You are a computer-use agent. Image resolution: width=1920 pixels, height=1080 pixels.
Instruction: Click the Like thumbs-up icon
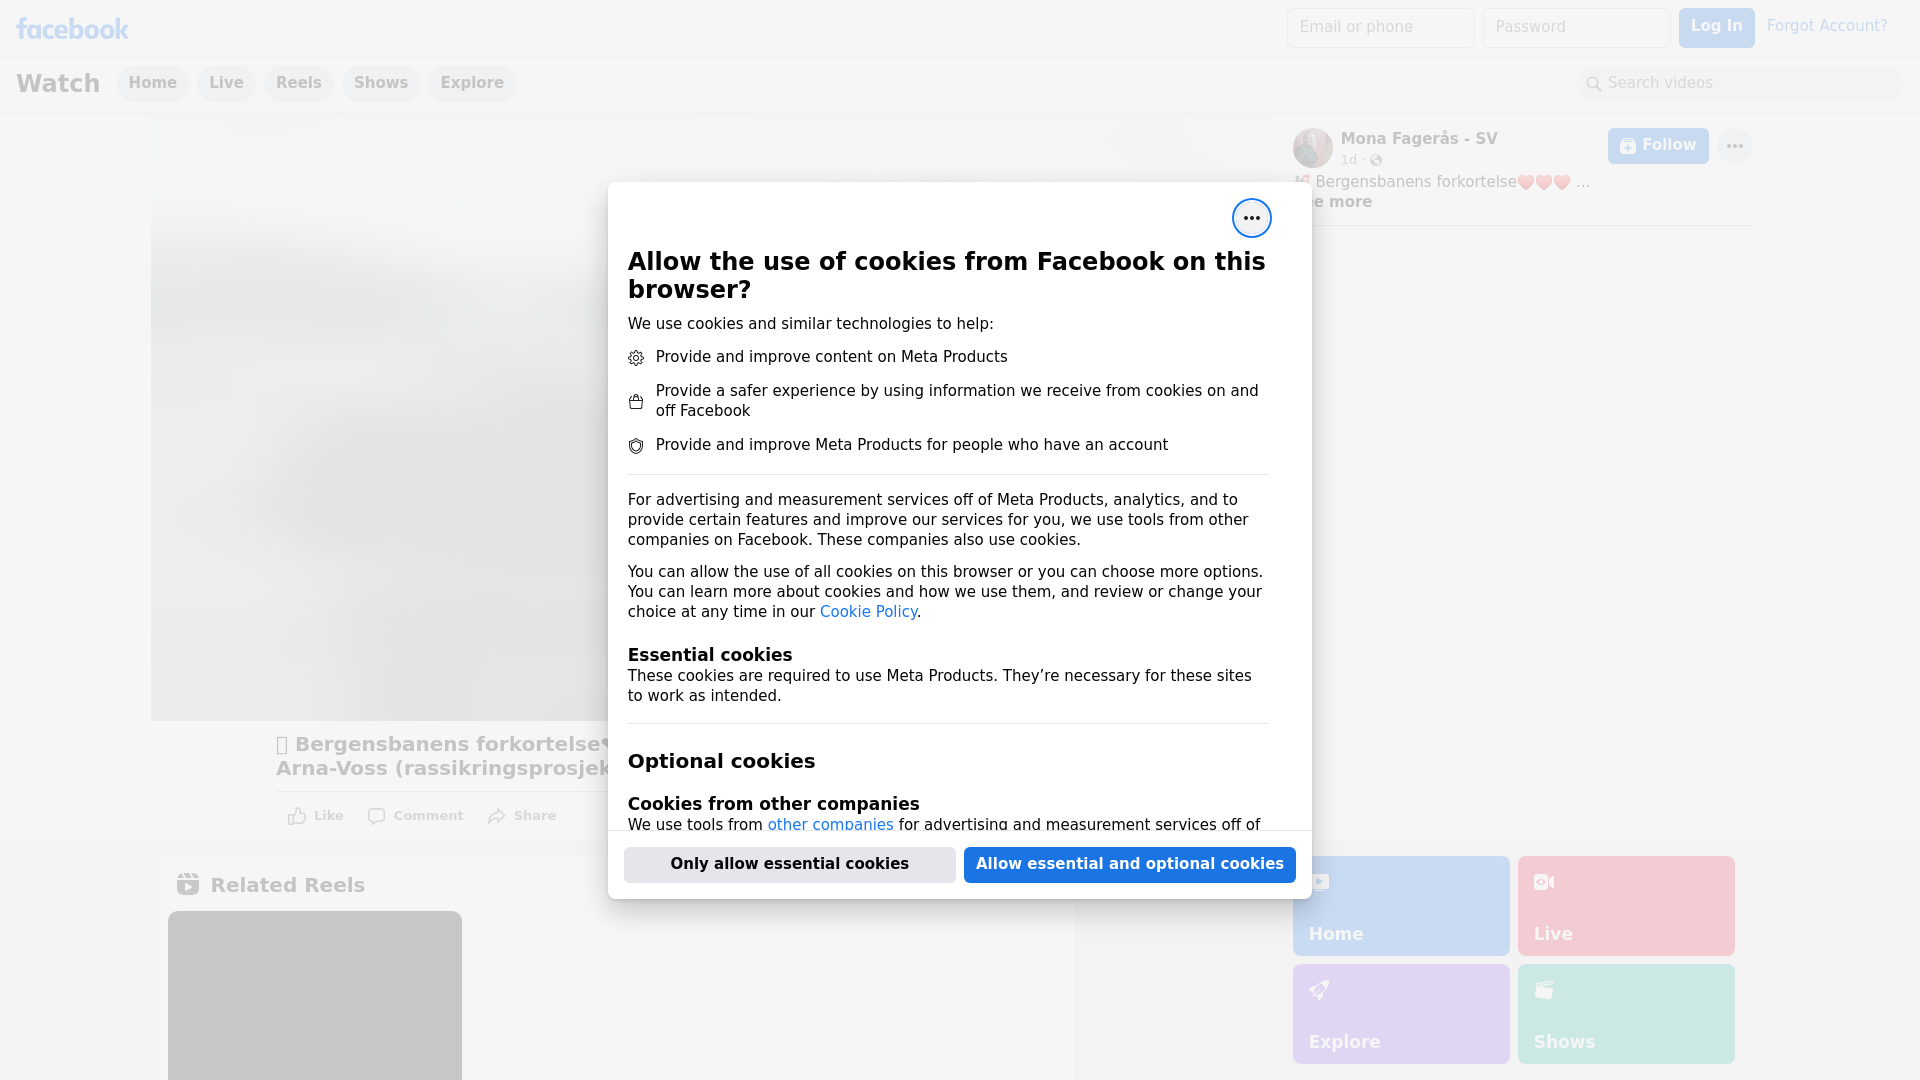[x=297, y=816]
